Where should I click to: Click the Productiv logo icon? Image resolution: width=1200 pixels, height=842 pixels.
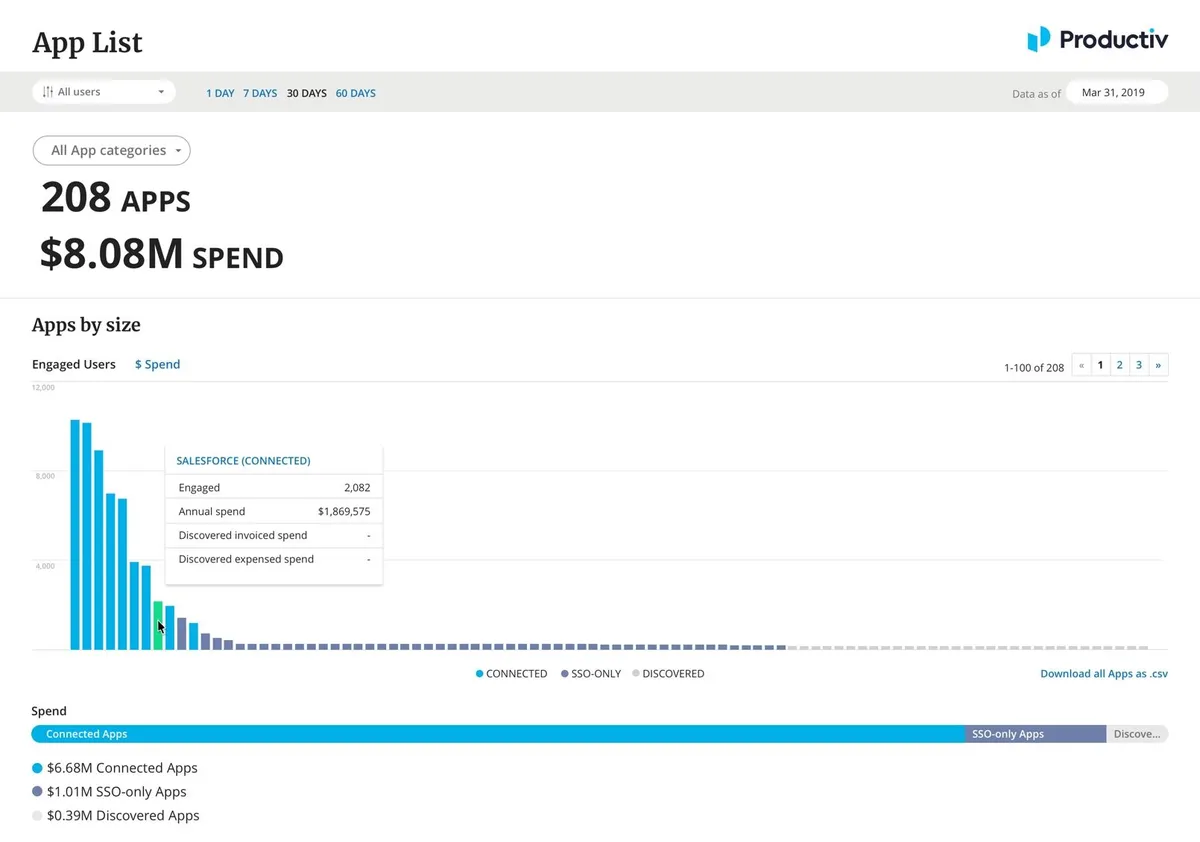click(1039, 39)
